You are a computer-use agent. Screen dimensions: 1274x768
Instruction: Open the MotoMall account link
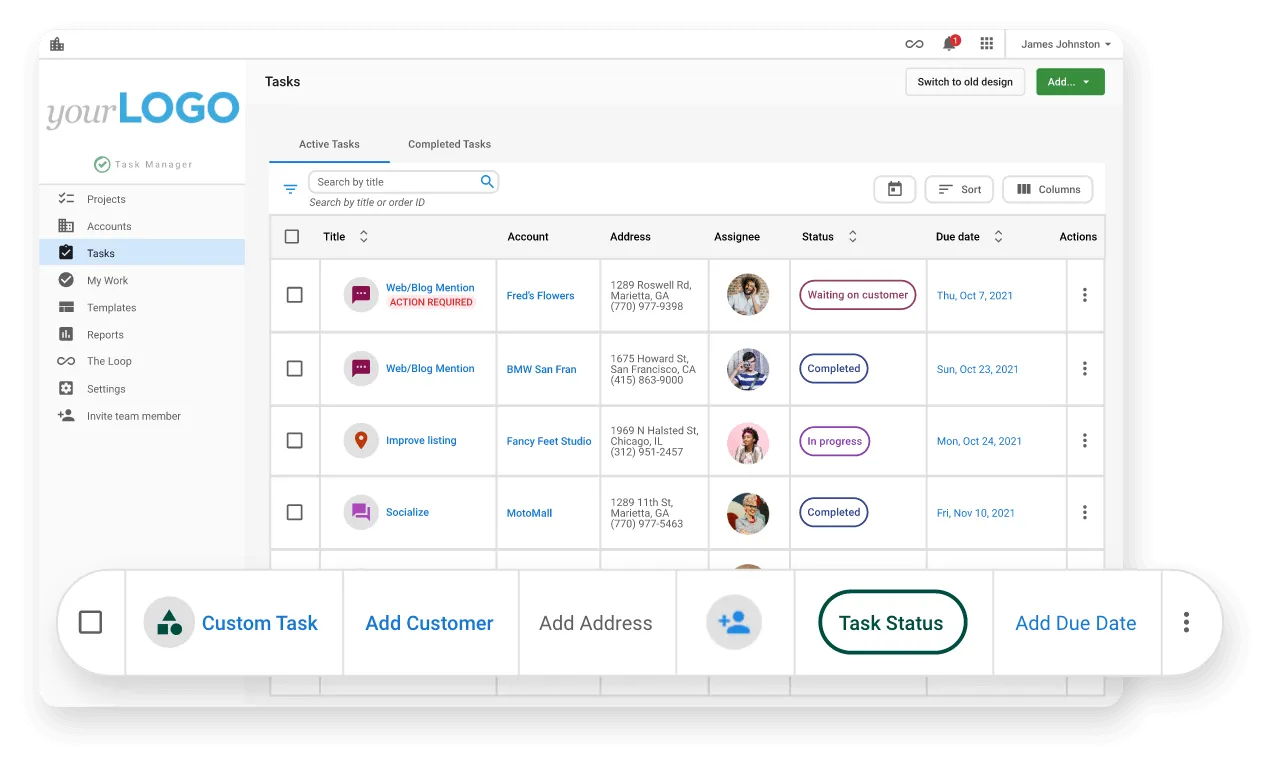point(529,512)
